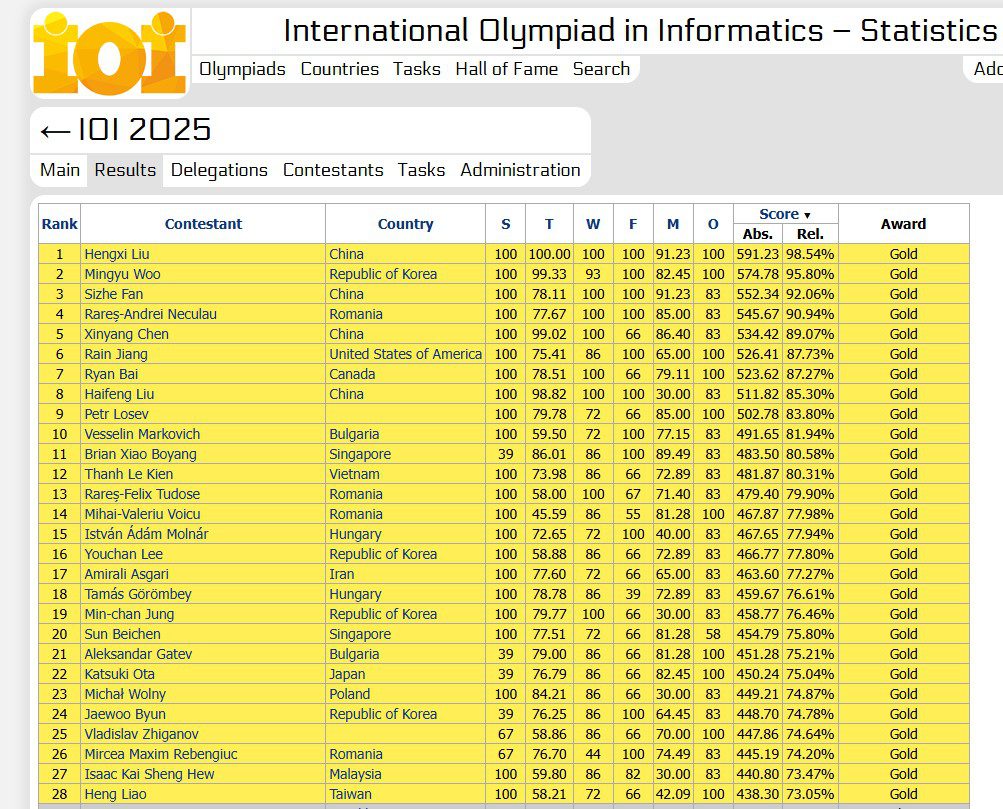The height and width of the screenshot is (809, 1003).
Task: Open the Countries navigation item
Action: [339, 69]
